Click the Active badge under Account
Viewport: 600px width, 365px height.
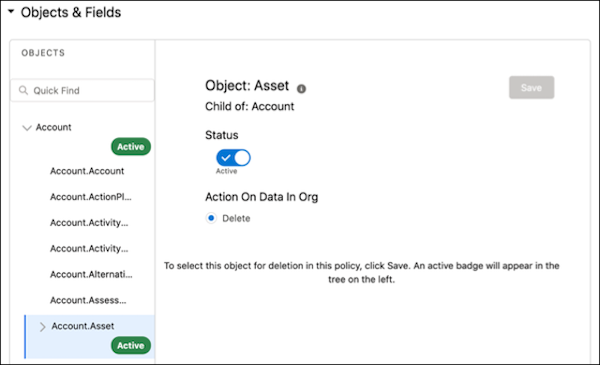coord(131,147)
